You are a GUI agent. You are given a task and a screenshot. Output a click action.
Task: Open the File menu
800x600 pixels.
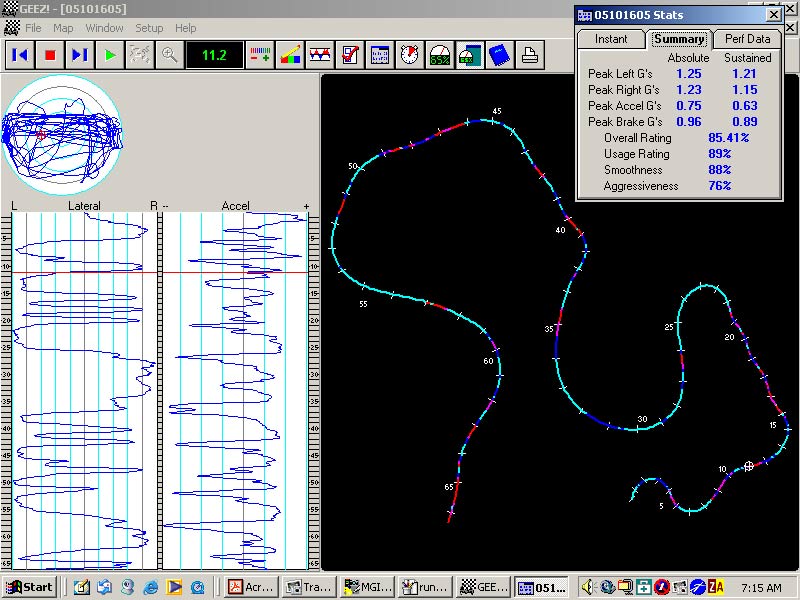[33, 28]
